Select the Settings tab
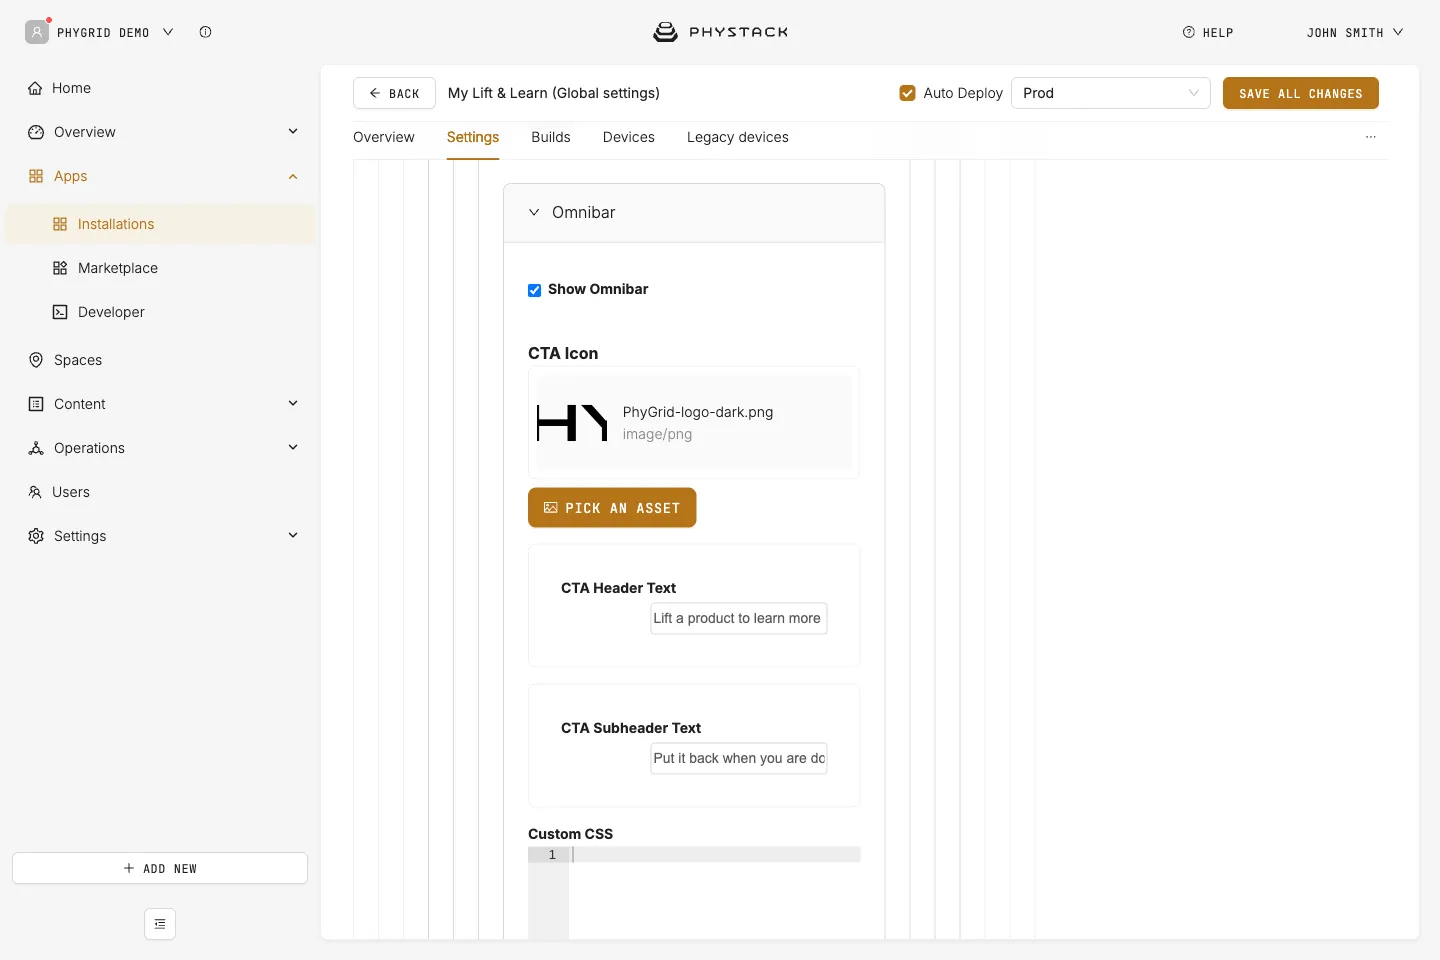 473,137
